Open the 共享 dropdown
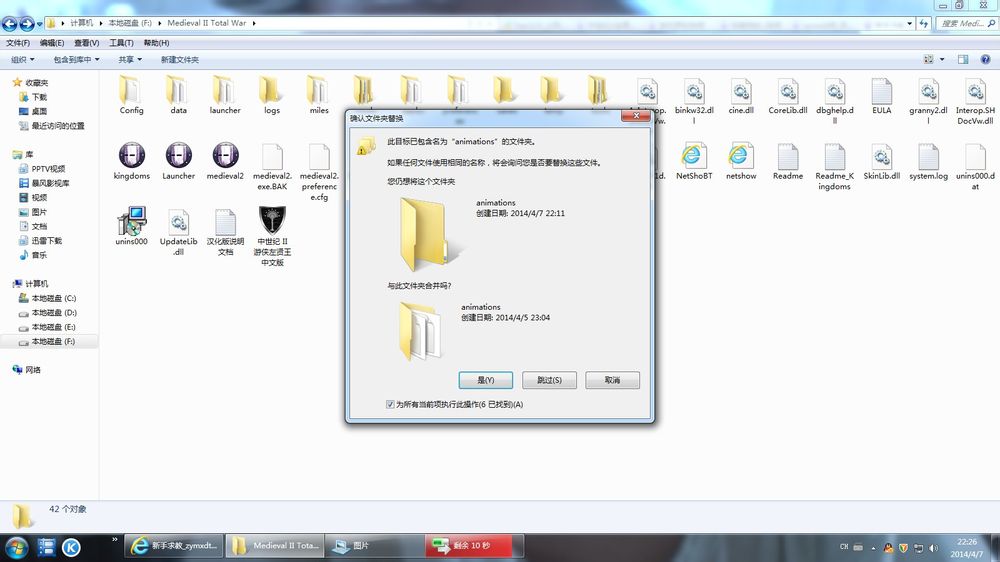The width and height of the screenshot is (1000, 562). 129,59
